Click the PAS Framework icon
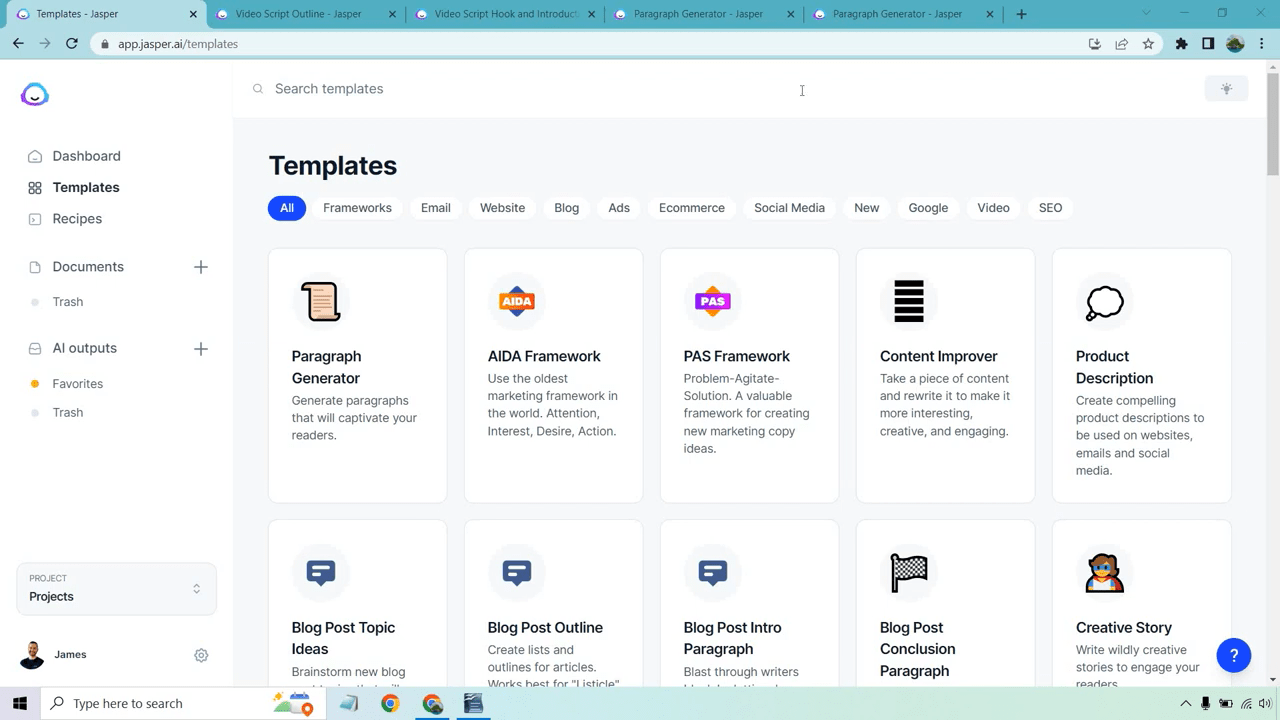 713,301
